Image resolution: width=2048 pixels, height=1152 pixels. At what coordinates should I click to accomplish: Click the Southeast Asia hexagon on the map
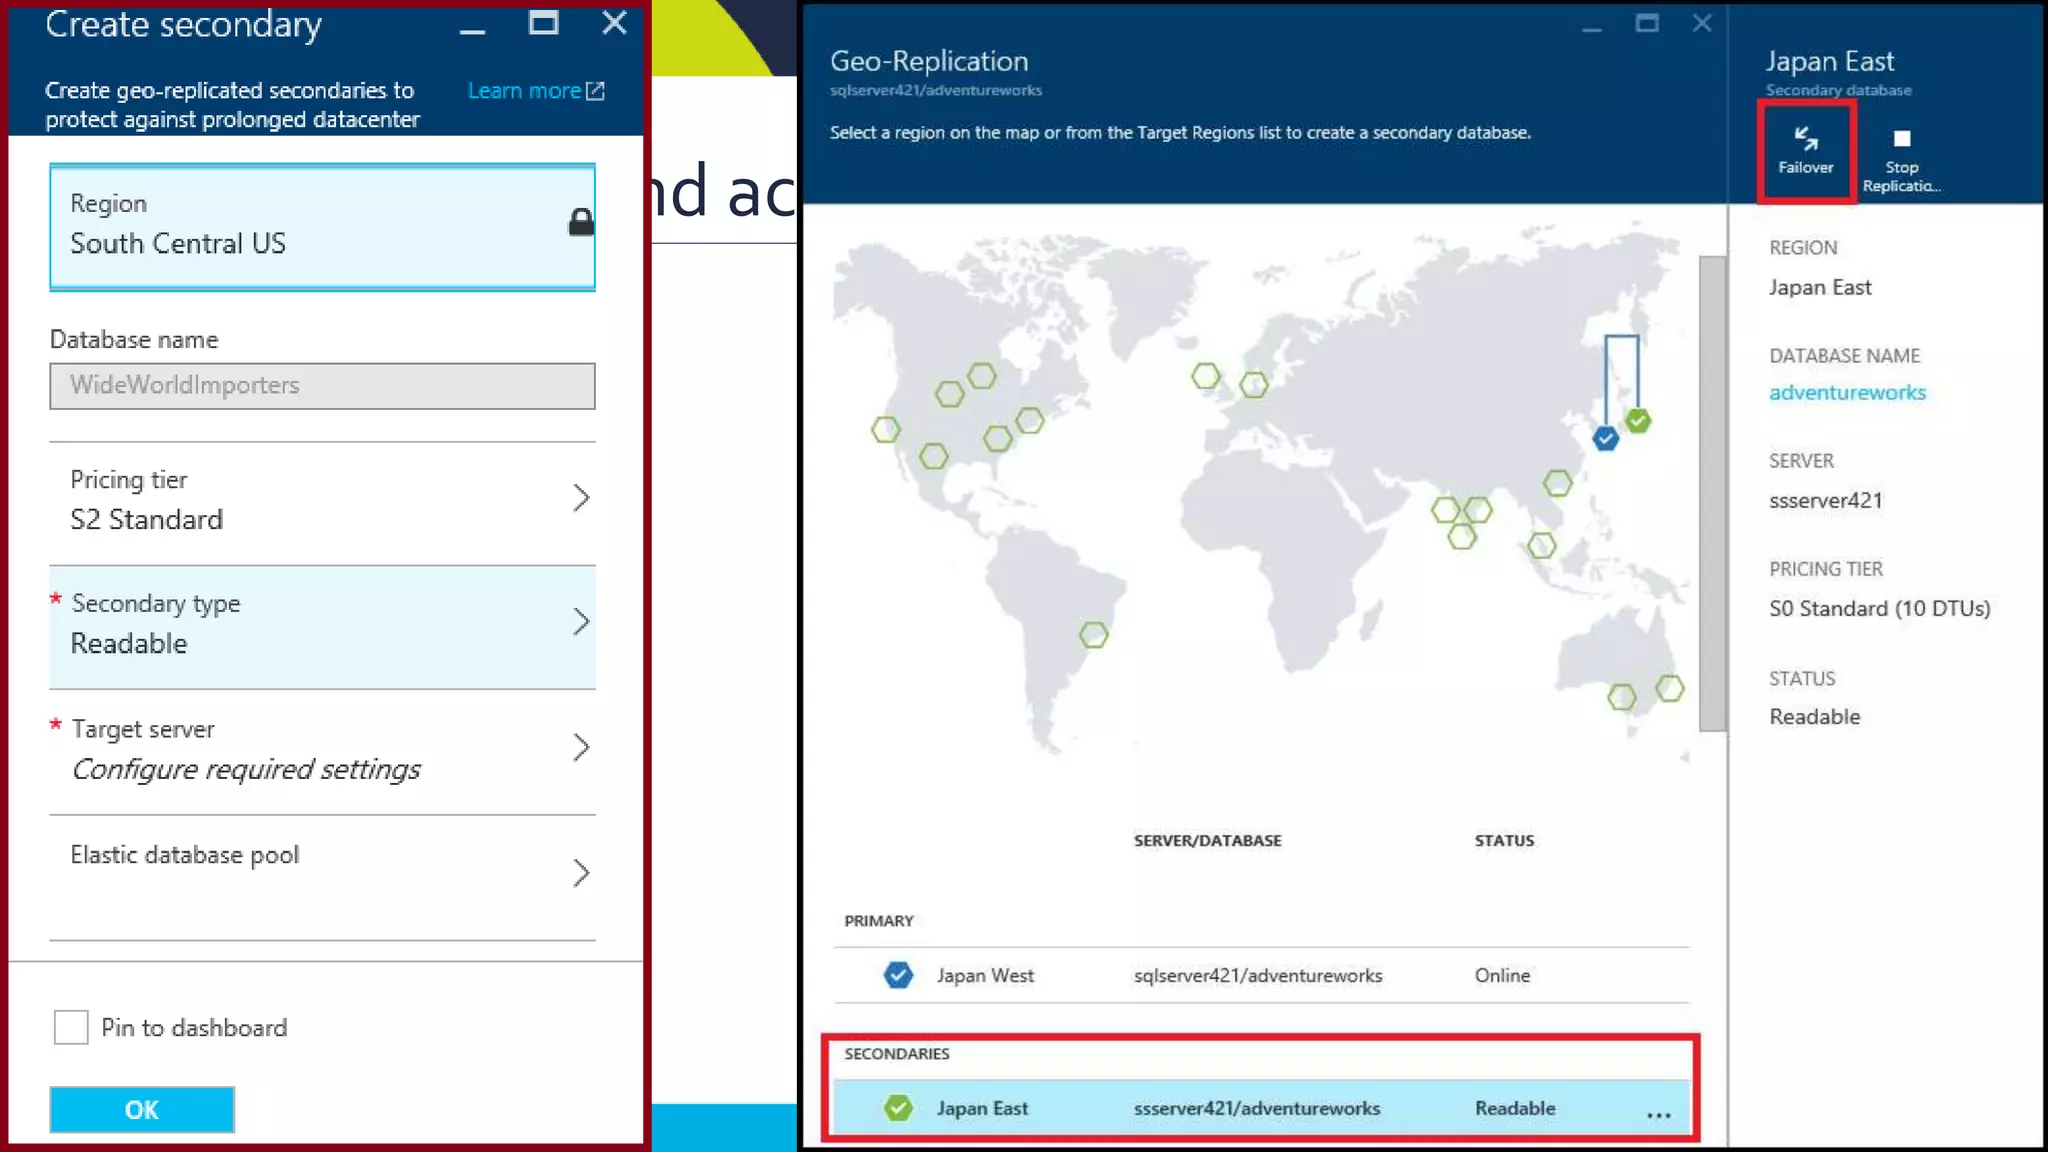point(1541,545)
